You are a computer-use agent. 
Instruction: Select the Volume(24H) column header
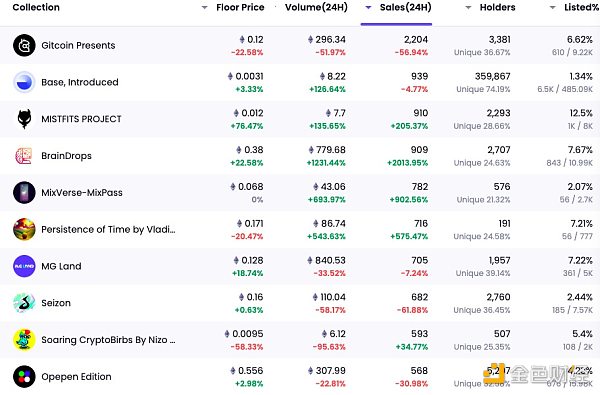click(x=316, y=7)
